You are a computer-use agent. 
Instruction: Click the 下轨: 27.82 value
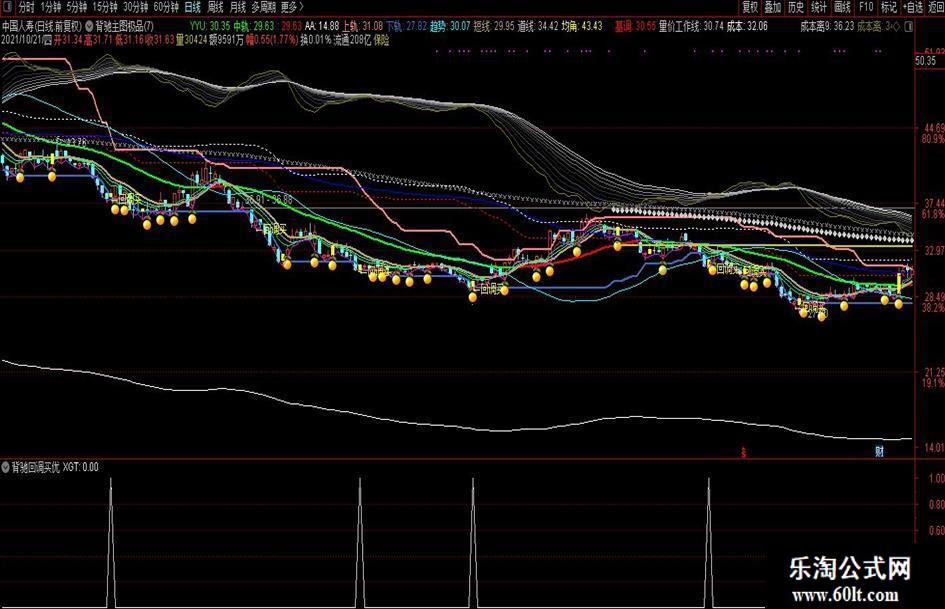click(406, 27)
